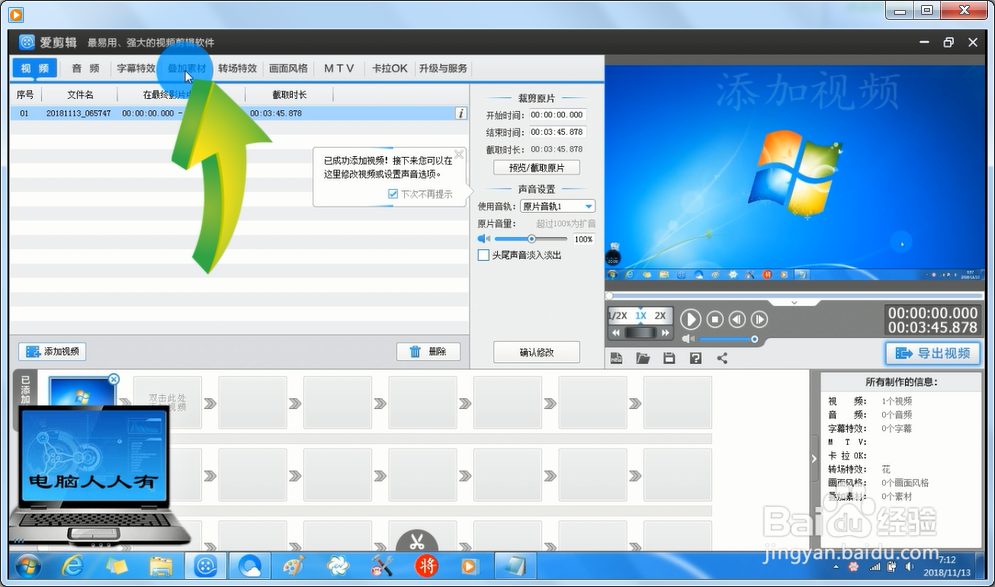Click the new project icon below player
The width and height of the screenshot is (995, 587).
(616, 359)
